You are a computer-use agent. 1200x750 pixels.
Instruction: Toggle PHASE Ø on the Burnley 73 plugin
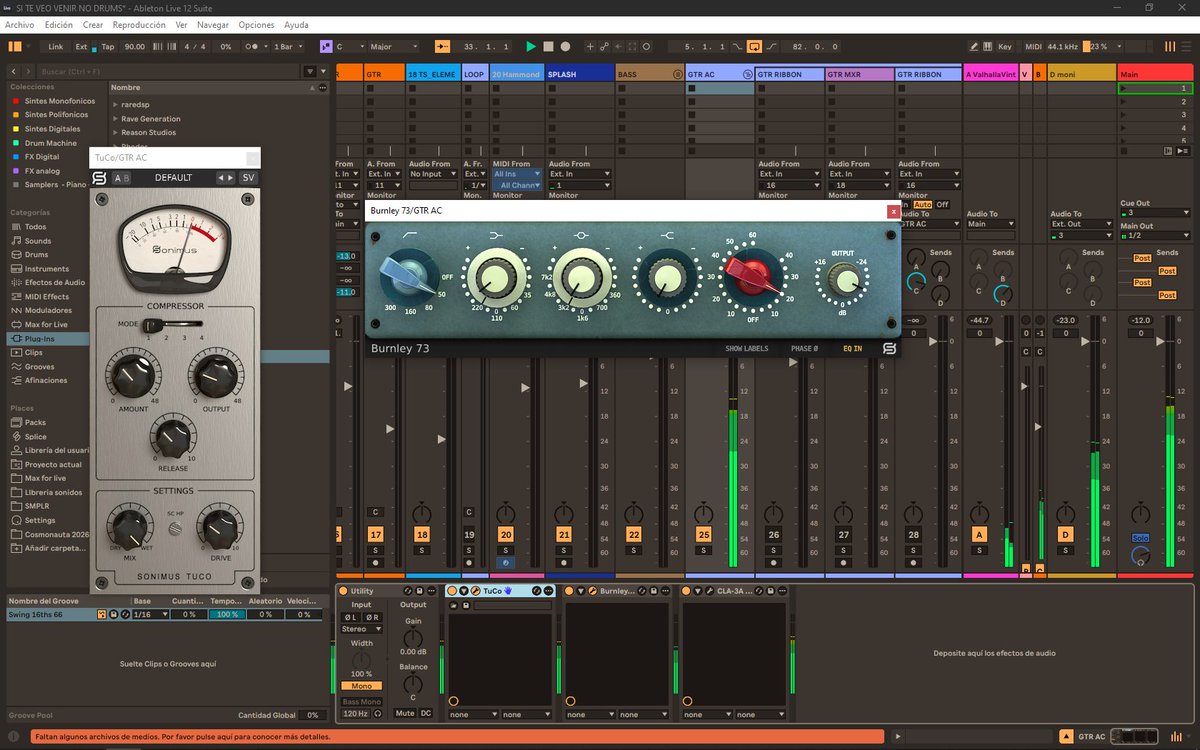tap(805, 348)
